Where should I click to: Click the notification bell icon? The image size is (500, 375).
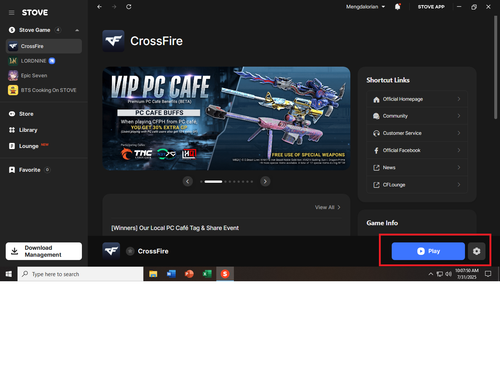point(397,7)
